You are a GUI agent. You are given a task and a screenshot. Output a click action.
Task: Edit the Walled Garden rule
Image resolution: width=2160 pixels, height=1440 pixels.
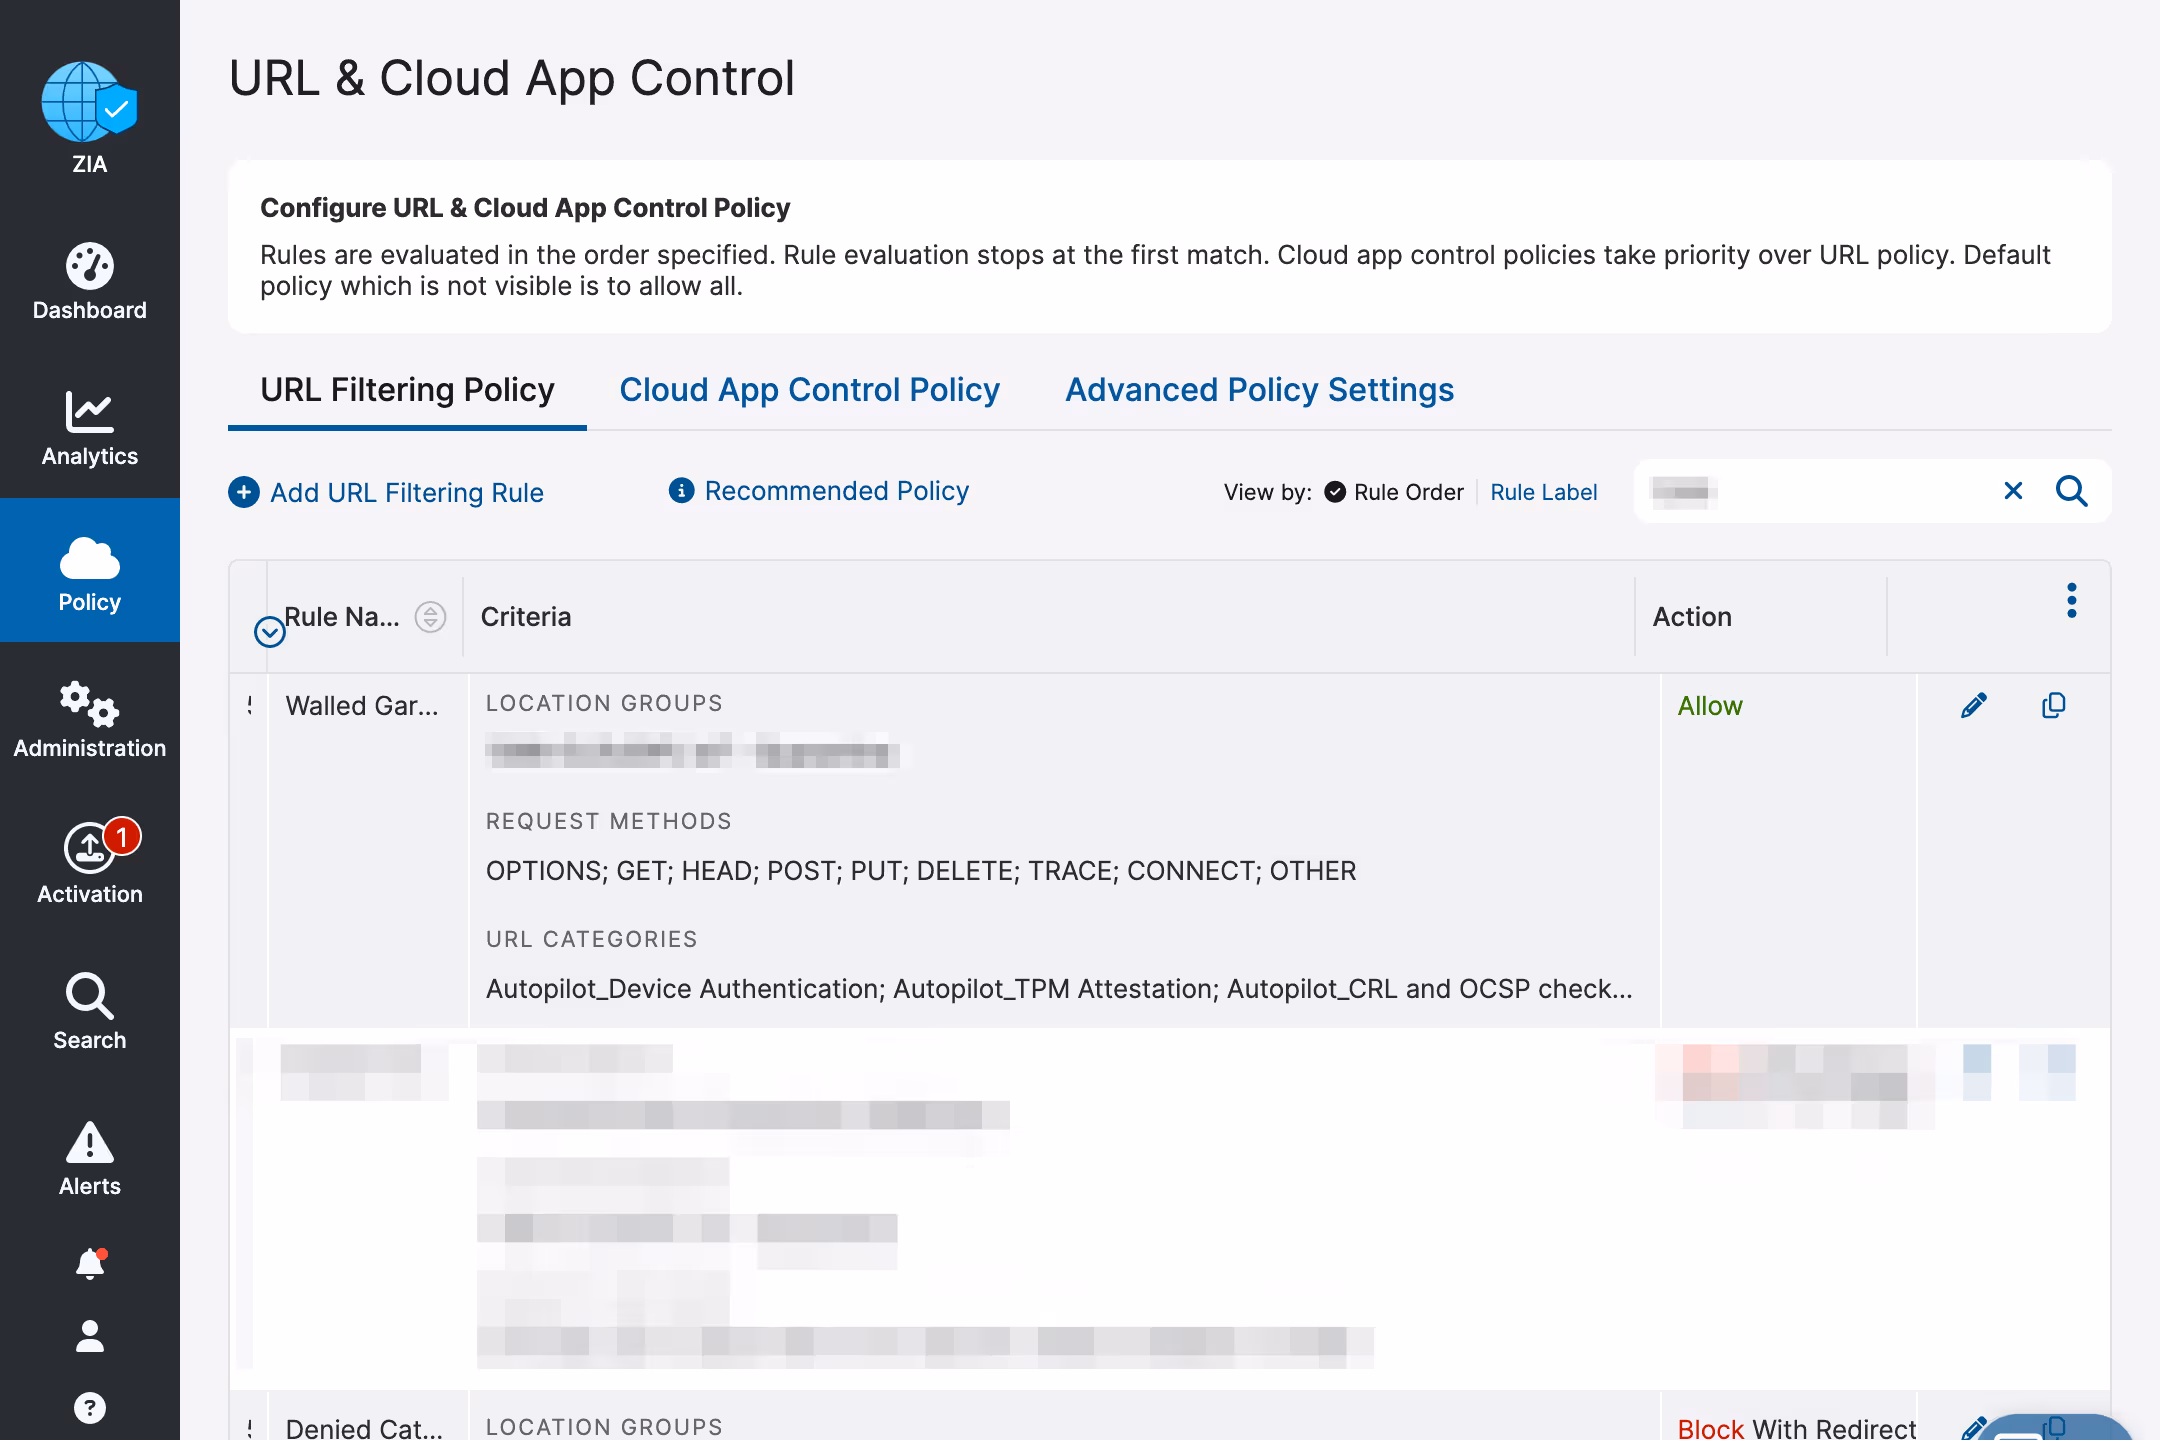tap(1973, 706)
